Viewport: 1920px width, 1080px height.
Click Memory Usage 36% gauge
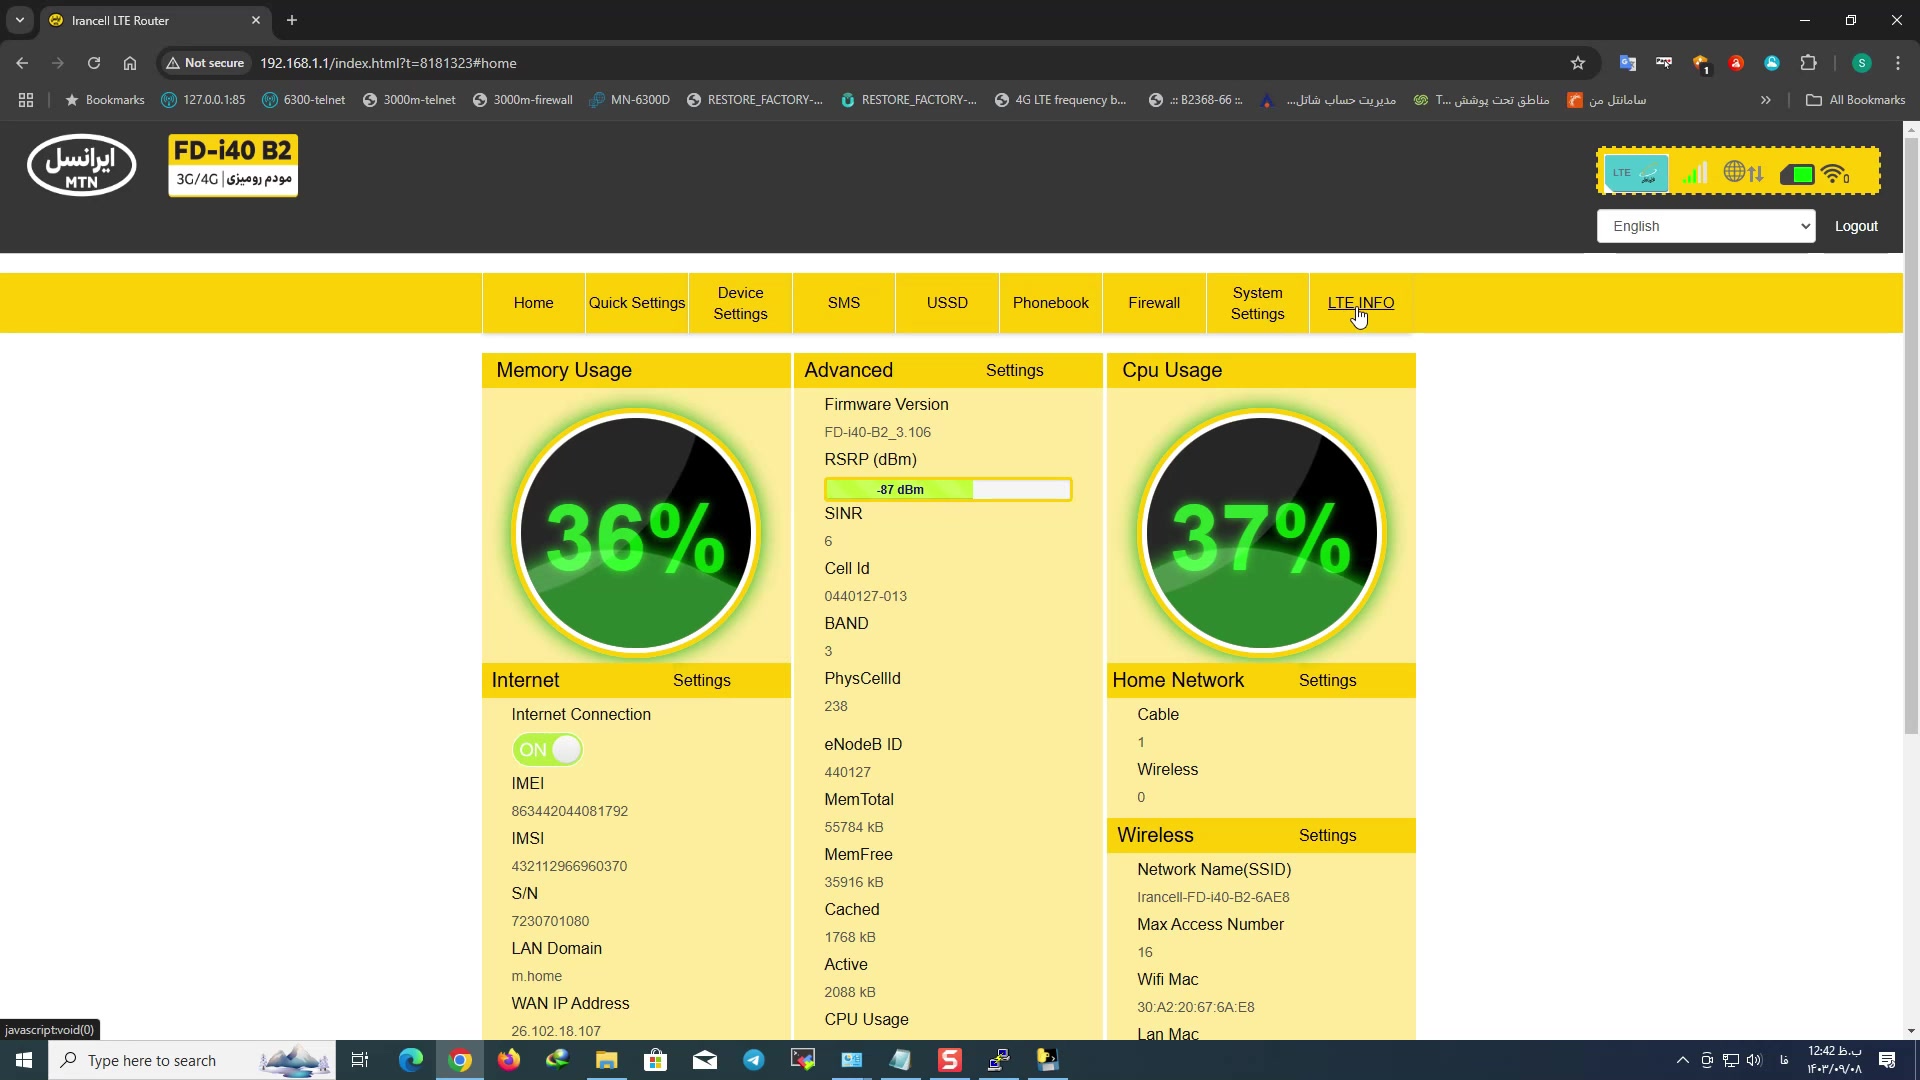click(636, 533)
